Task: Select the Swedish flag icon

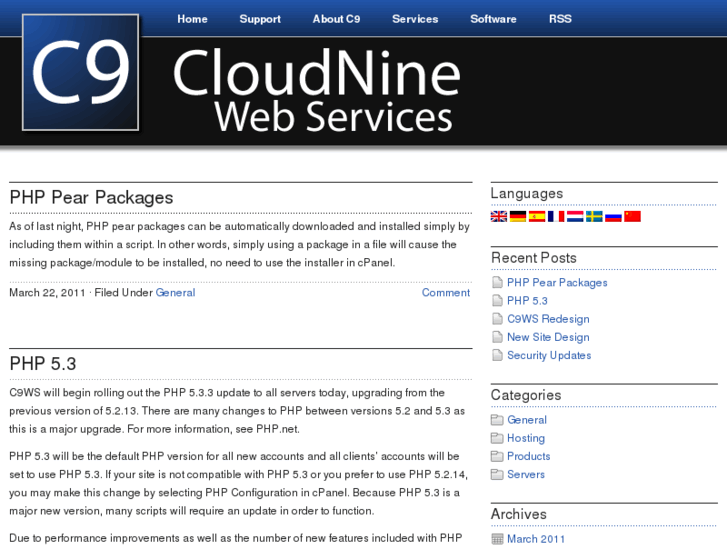Action: [x=594, y=216]
